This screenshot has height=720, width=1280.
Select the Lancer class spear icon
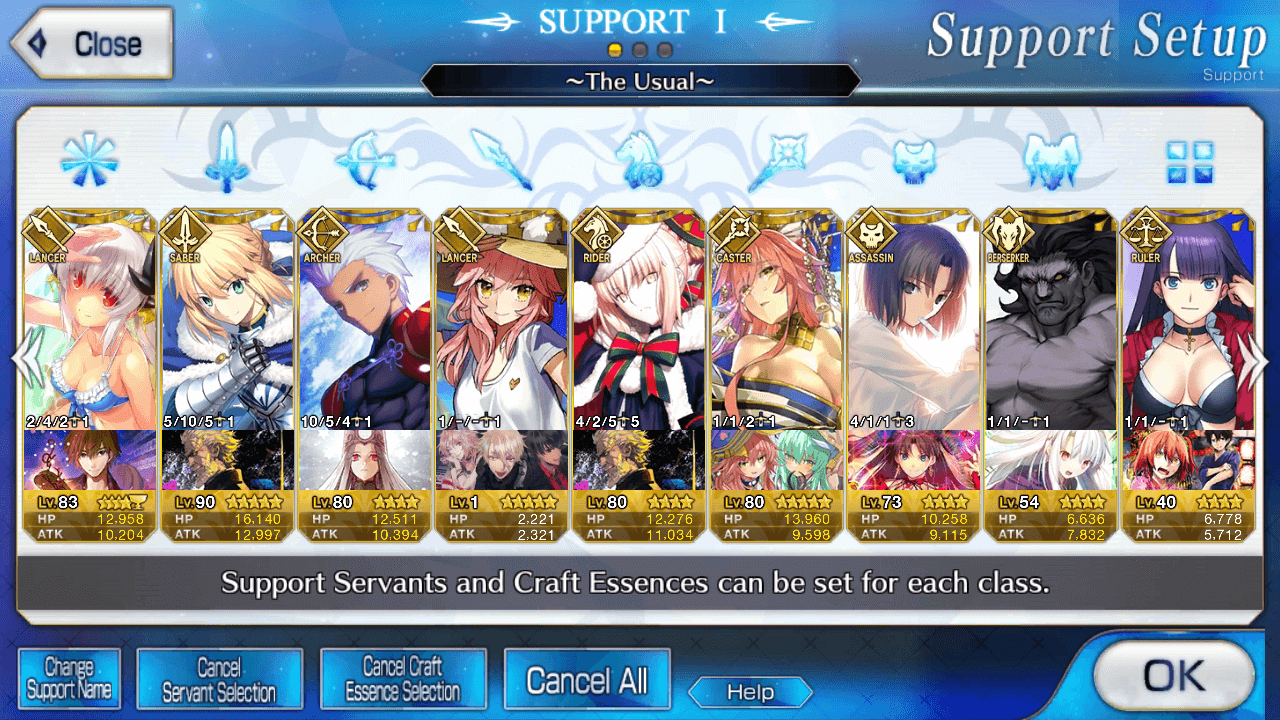pos(500,160)
